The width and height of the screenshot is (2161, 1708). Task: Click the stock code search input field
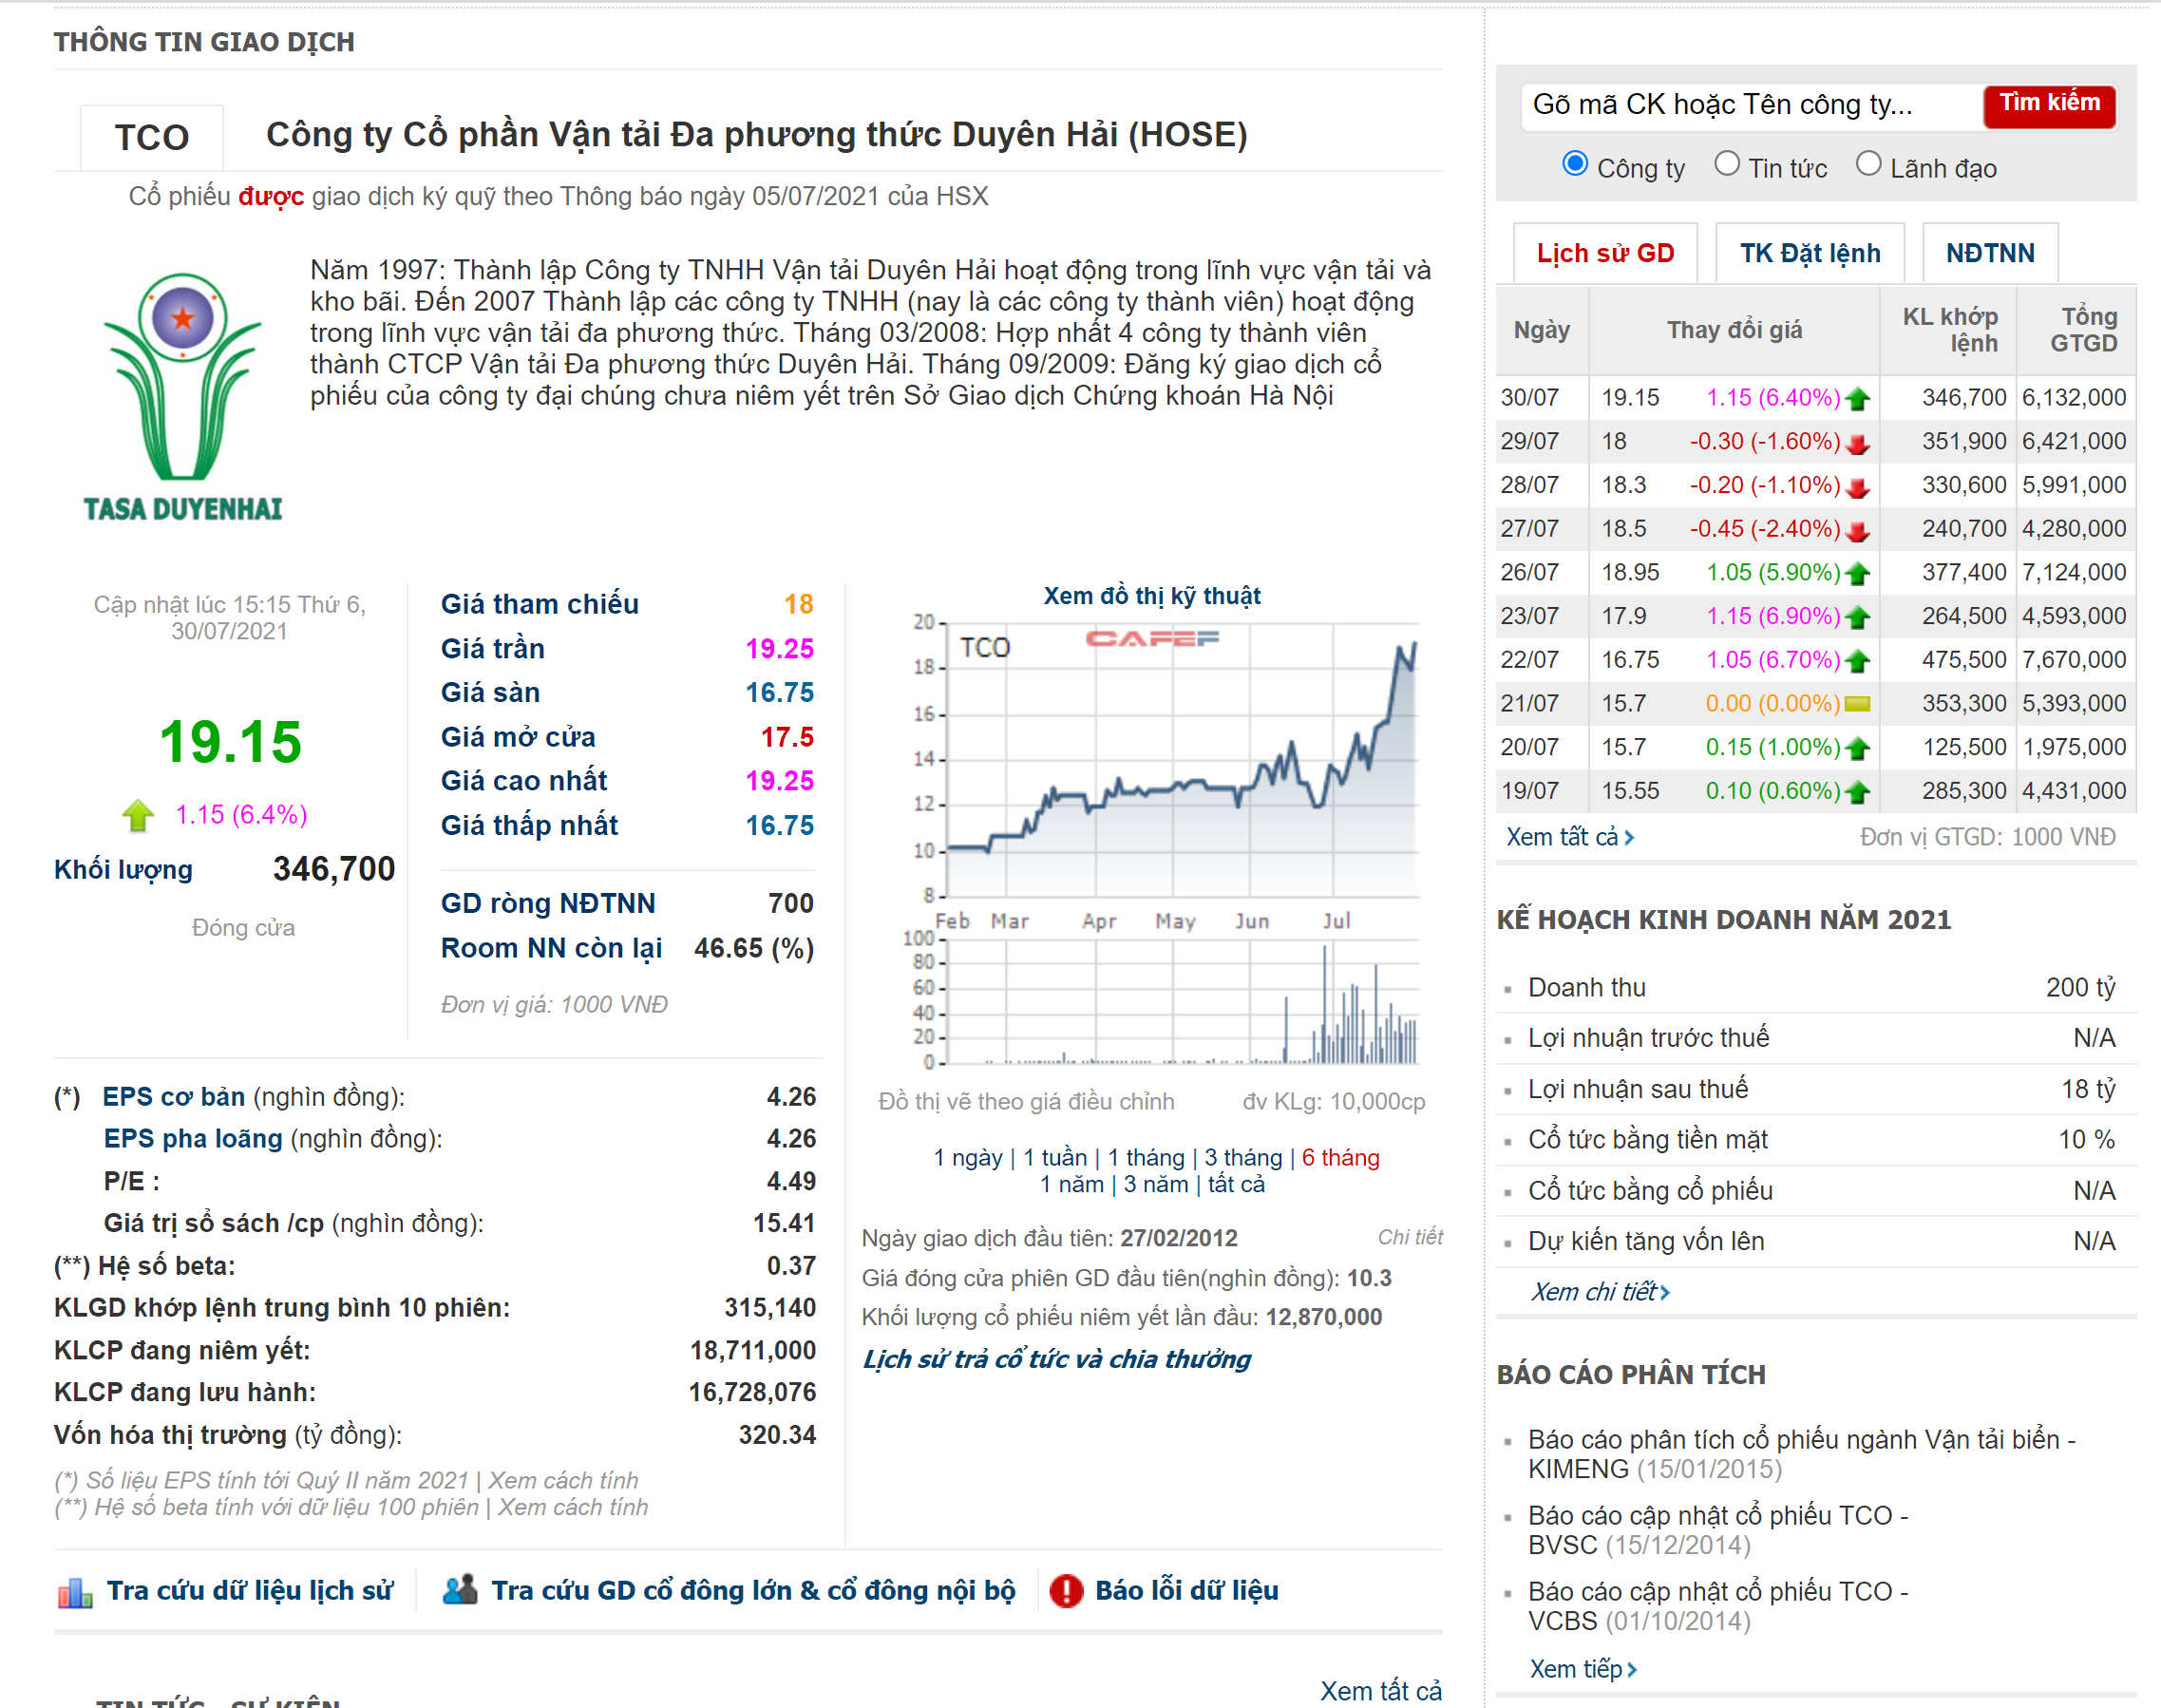[1750, 105]
